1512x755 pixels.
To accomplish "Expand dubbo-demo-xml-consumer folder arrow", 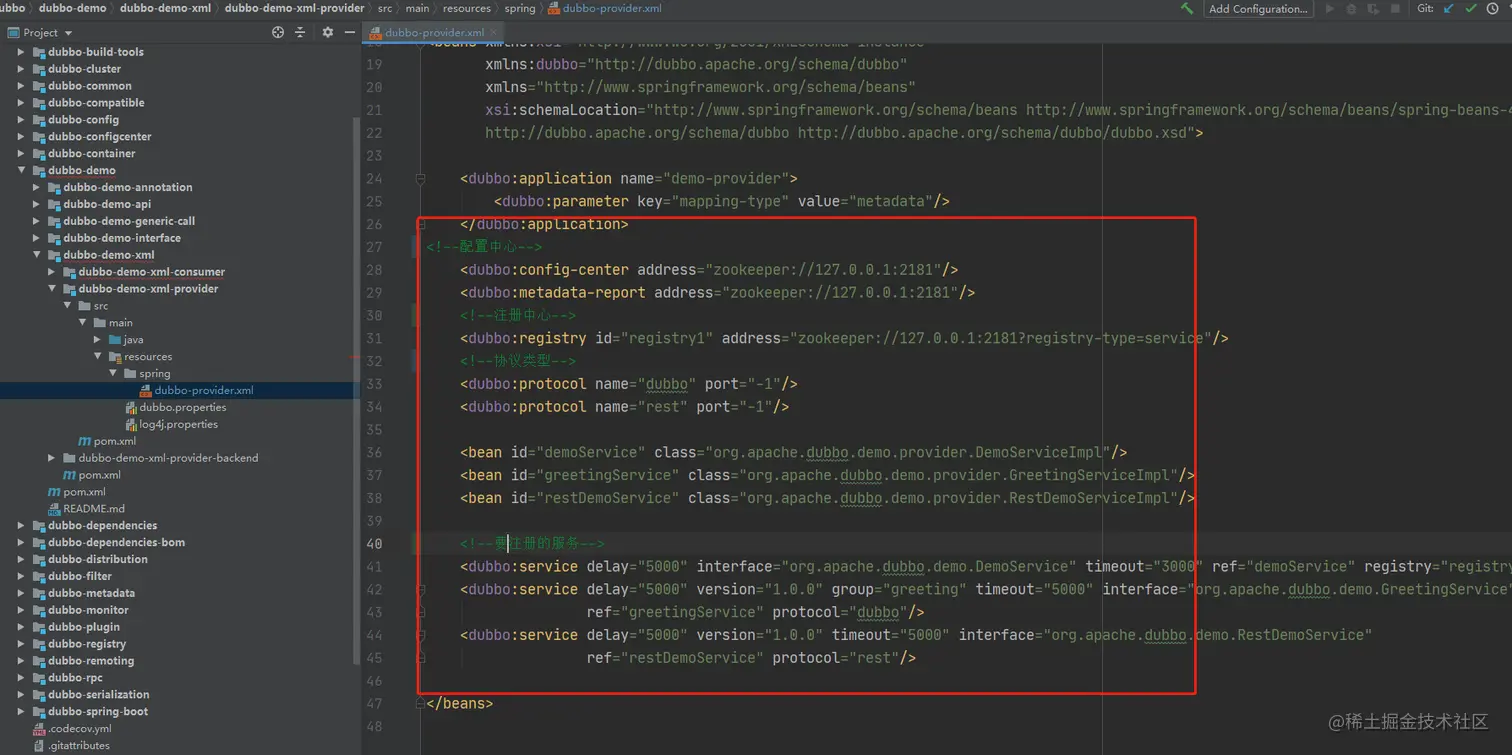I will 52,272.
